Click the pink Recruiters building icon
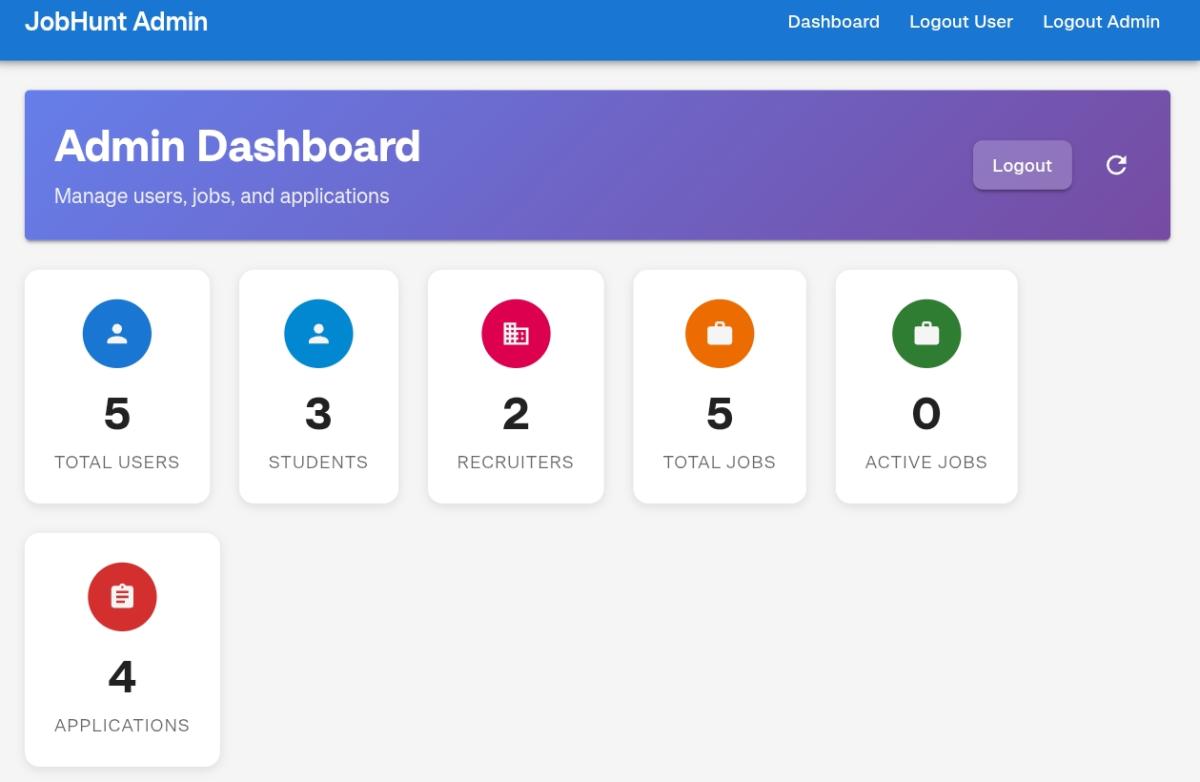This screenshot has height=782, width=1200. tap(516, 334)
